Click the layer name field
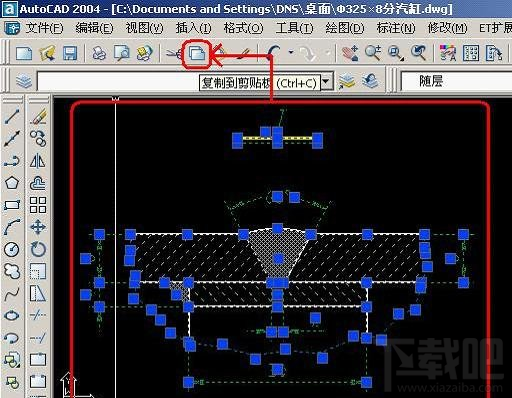Screen dimensions: 512x398 coord(185,81)
